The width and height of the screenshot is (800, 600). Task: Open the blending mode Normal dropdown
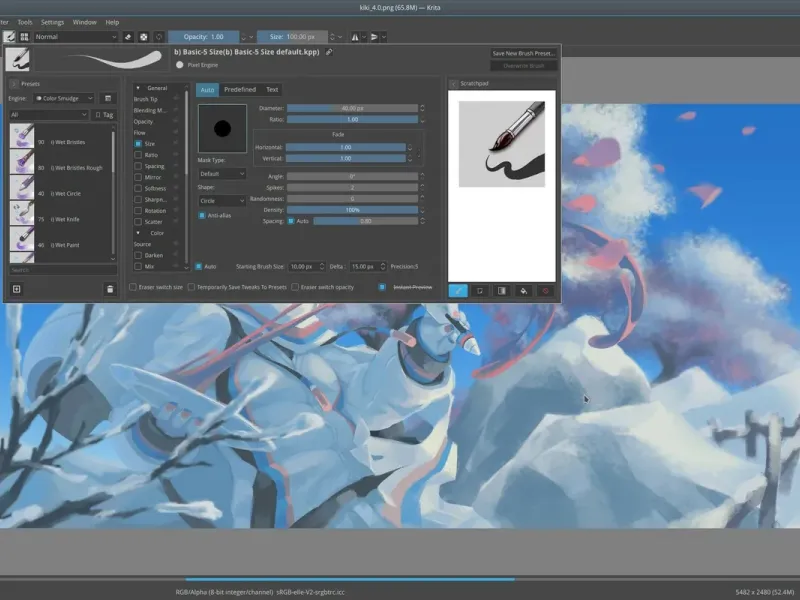point(75,37)
